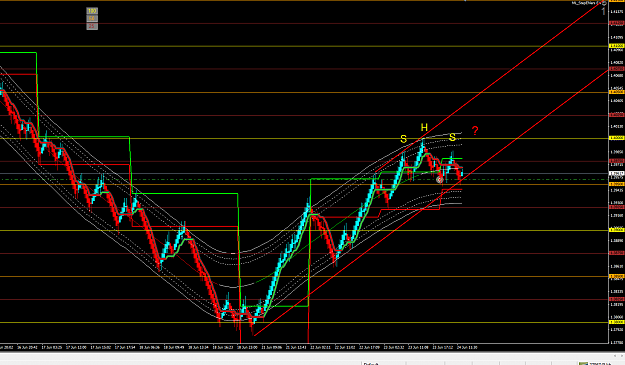Viewport: 625px width, 365px height.
Task: Click the small circle marker on price line
Action: click(440, 180)
